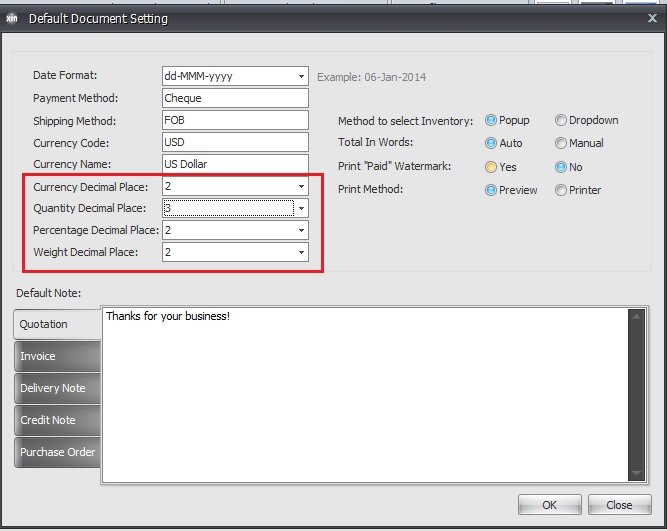Open the Weight Decimal Place dropdown
Image resolution: width=667 pixels, height=531 pixels.
click(x=301, y=252)
